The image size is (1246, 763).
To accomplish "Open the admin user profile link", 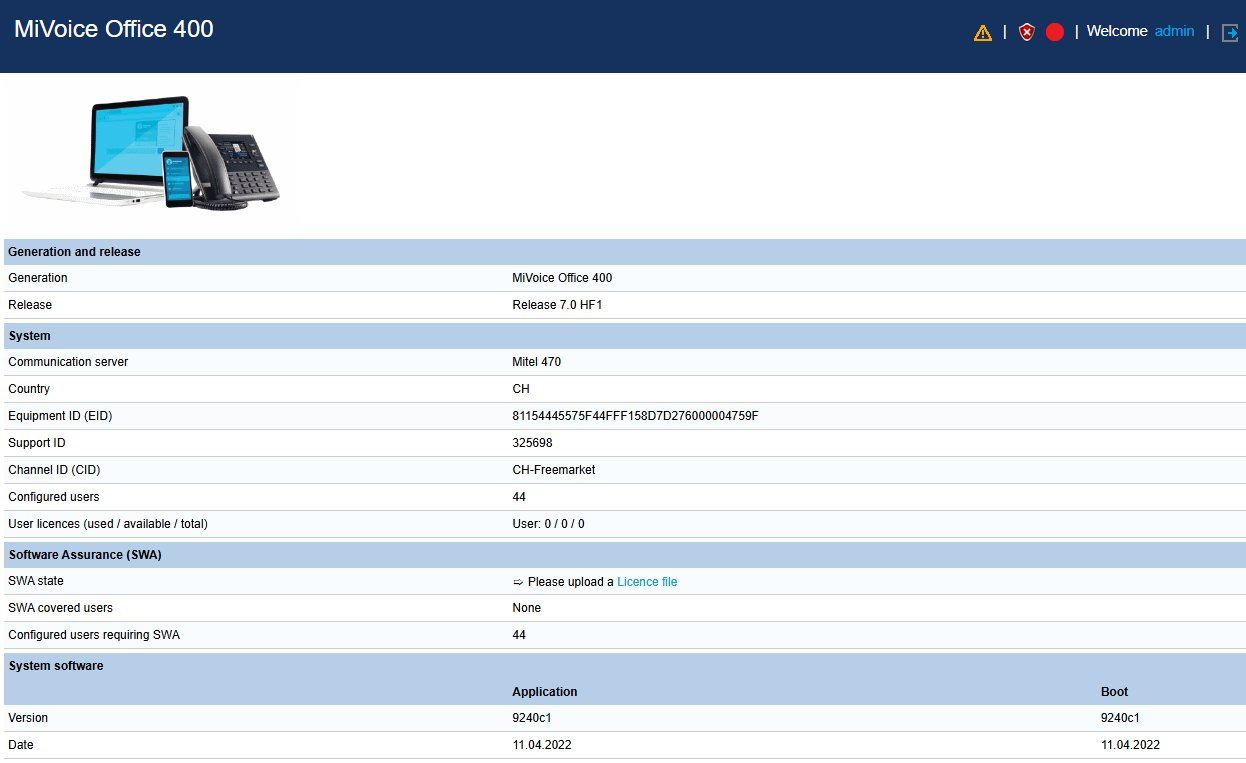I will 1174,31.
